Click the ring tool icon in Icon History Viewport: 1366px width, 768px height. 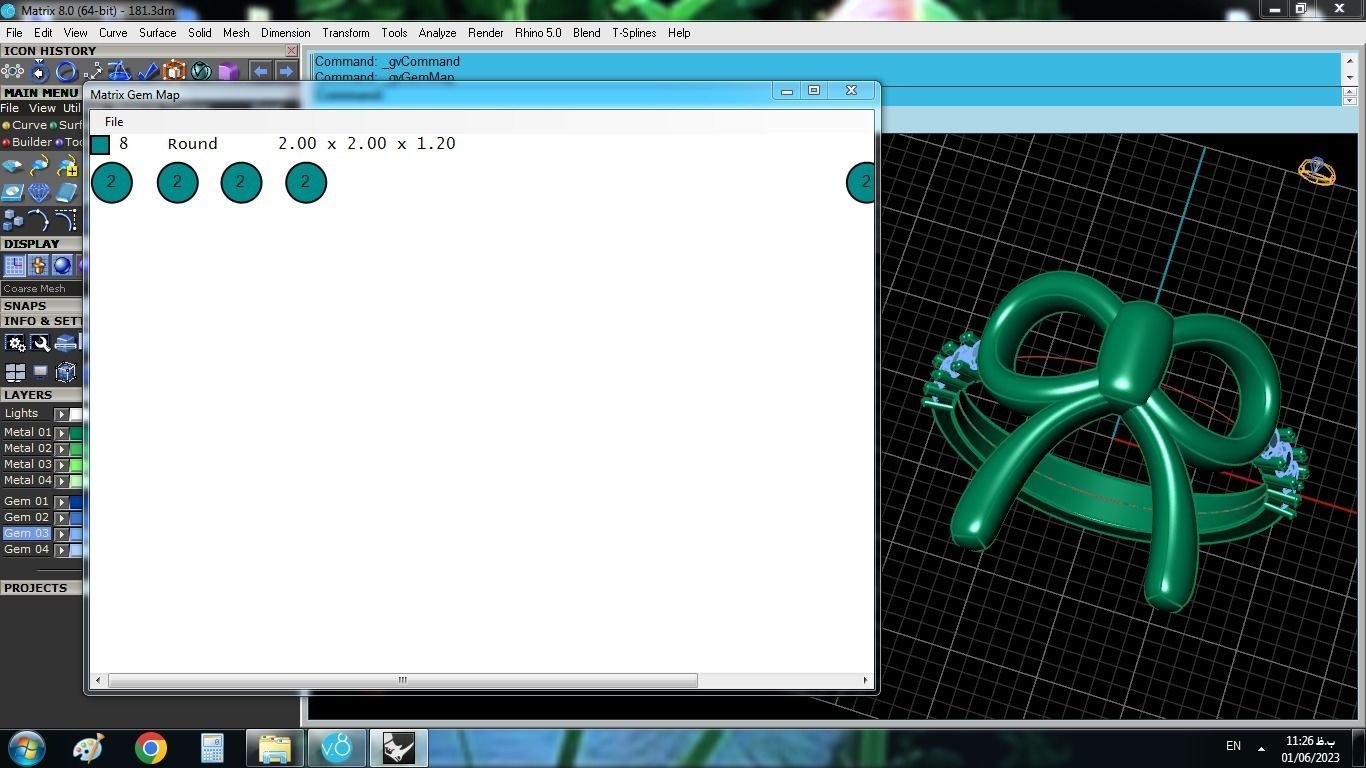coord(40,71)
